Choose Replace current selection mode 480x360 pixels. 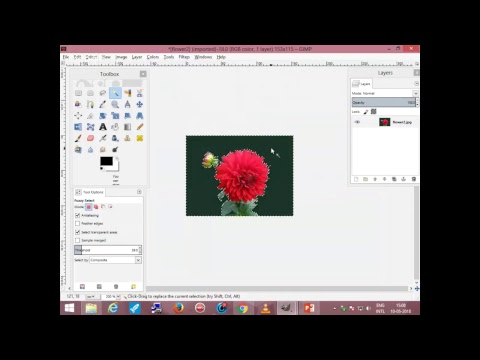click(89, 207)
